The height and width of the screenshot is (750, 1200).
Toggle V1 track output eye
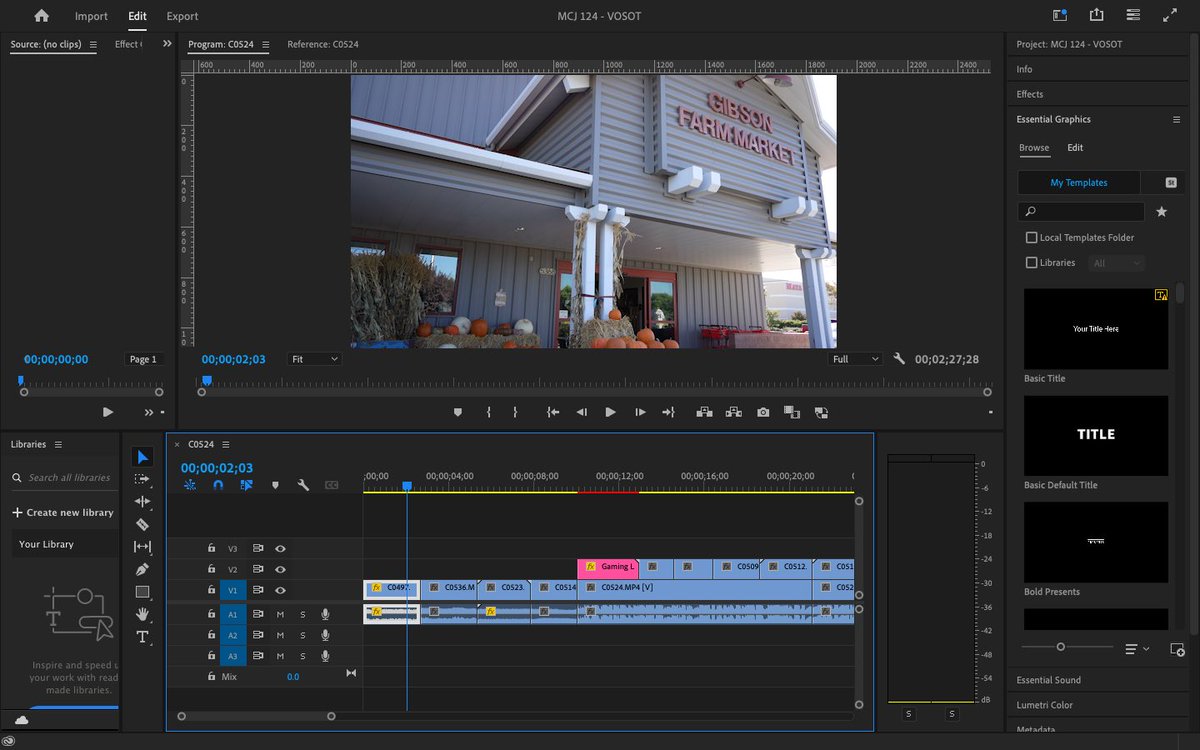pyautogui.click(x=281, y=590)
